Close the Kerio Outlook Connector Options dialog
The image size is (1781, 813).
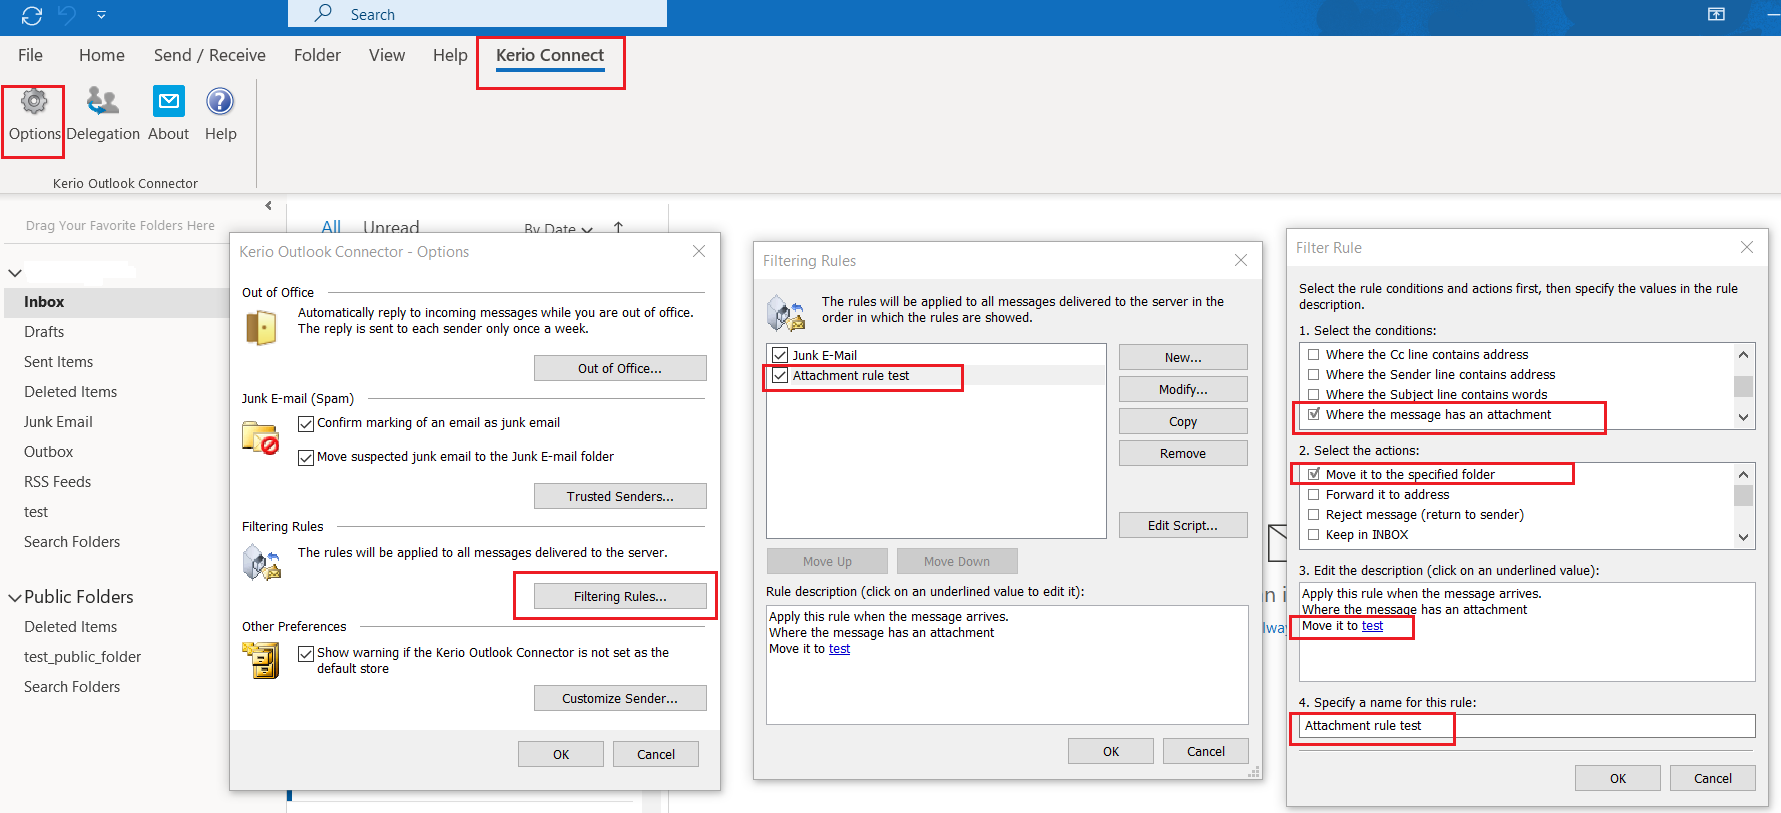(x=699, y=252)
